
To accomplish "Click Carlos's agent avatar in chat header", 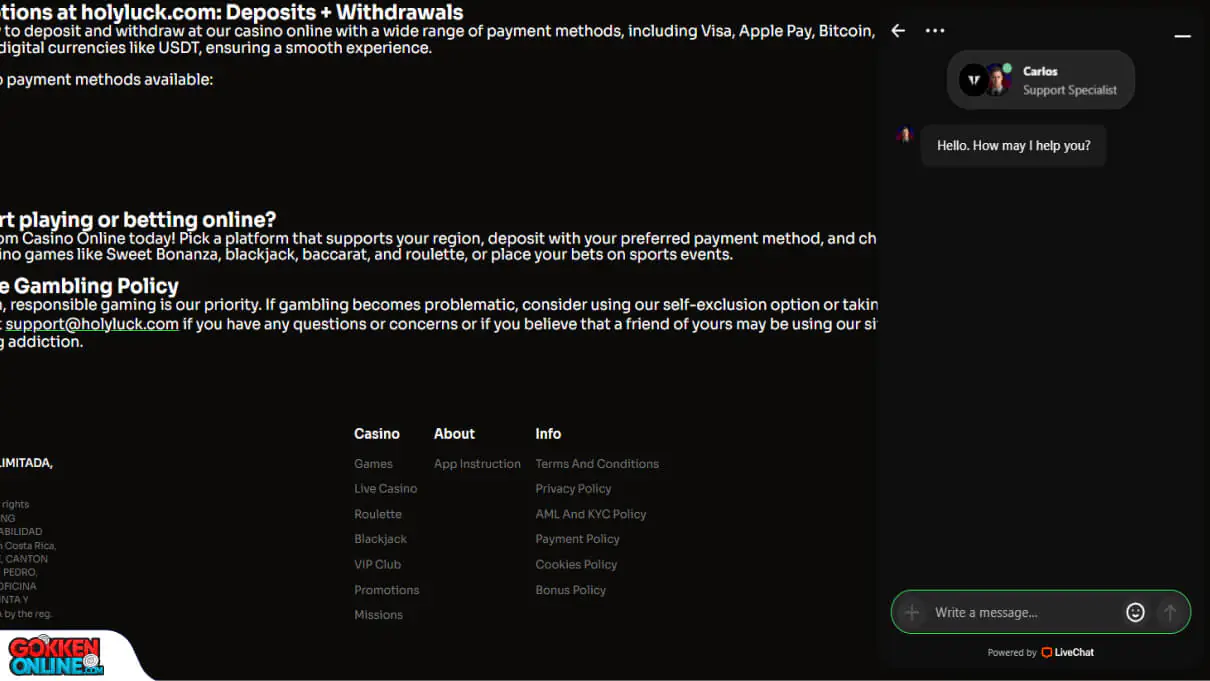I will pyautogui.click(x=996, y=80).
